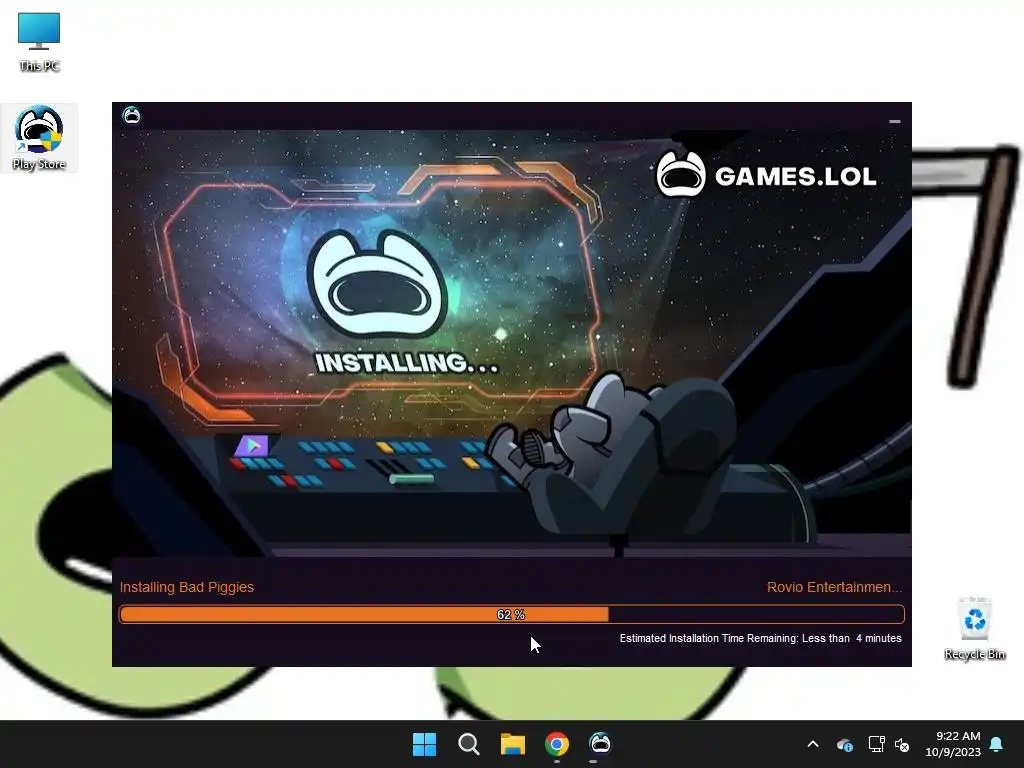Viewport: 1024px width, 768px height.
Task: Open the network status tray icon
Action: tap(876, 744)
